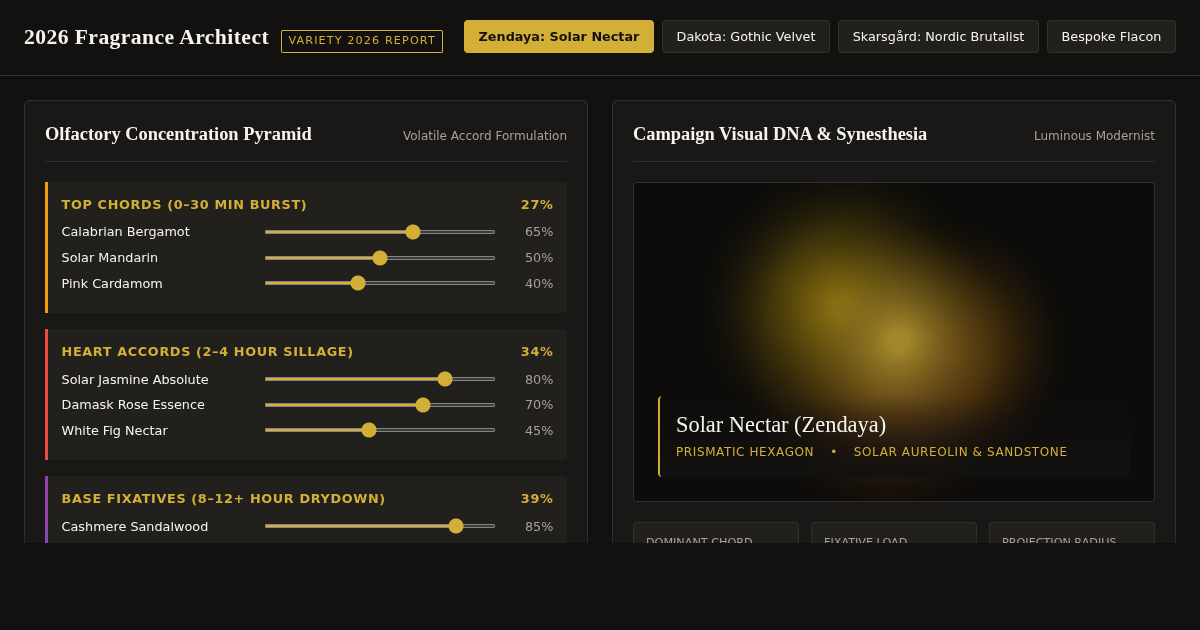This screenshot has height=630, width=1200.
Task: Click the 40% Pink Cardamom value
Action: [x=539, y=284]
